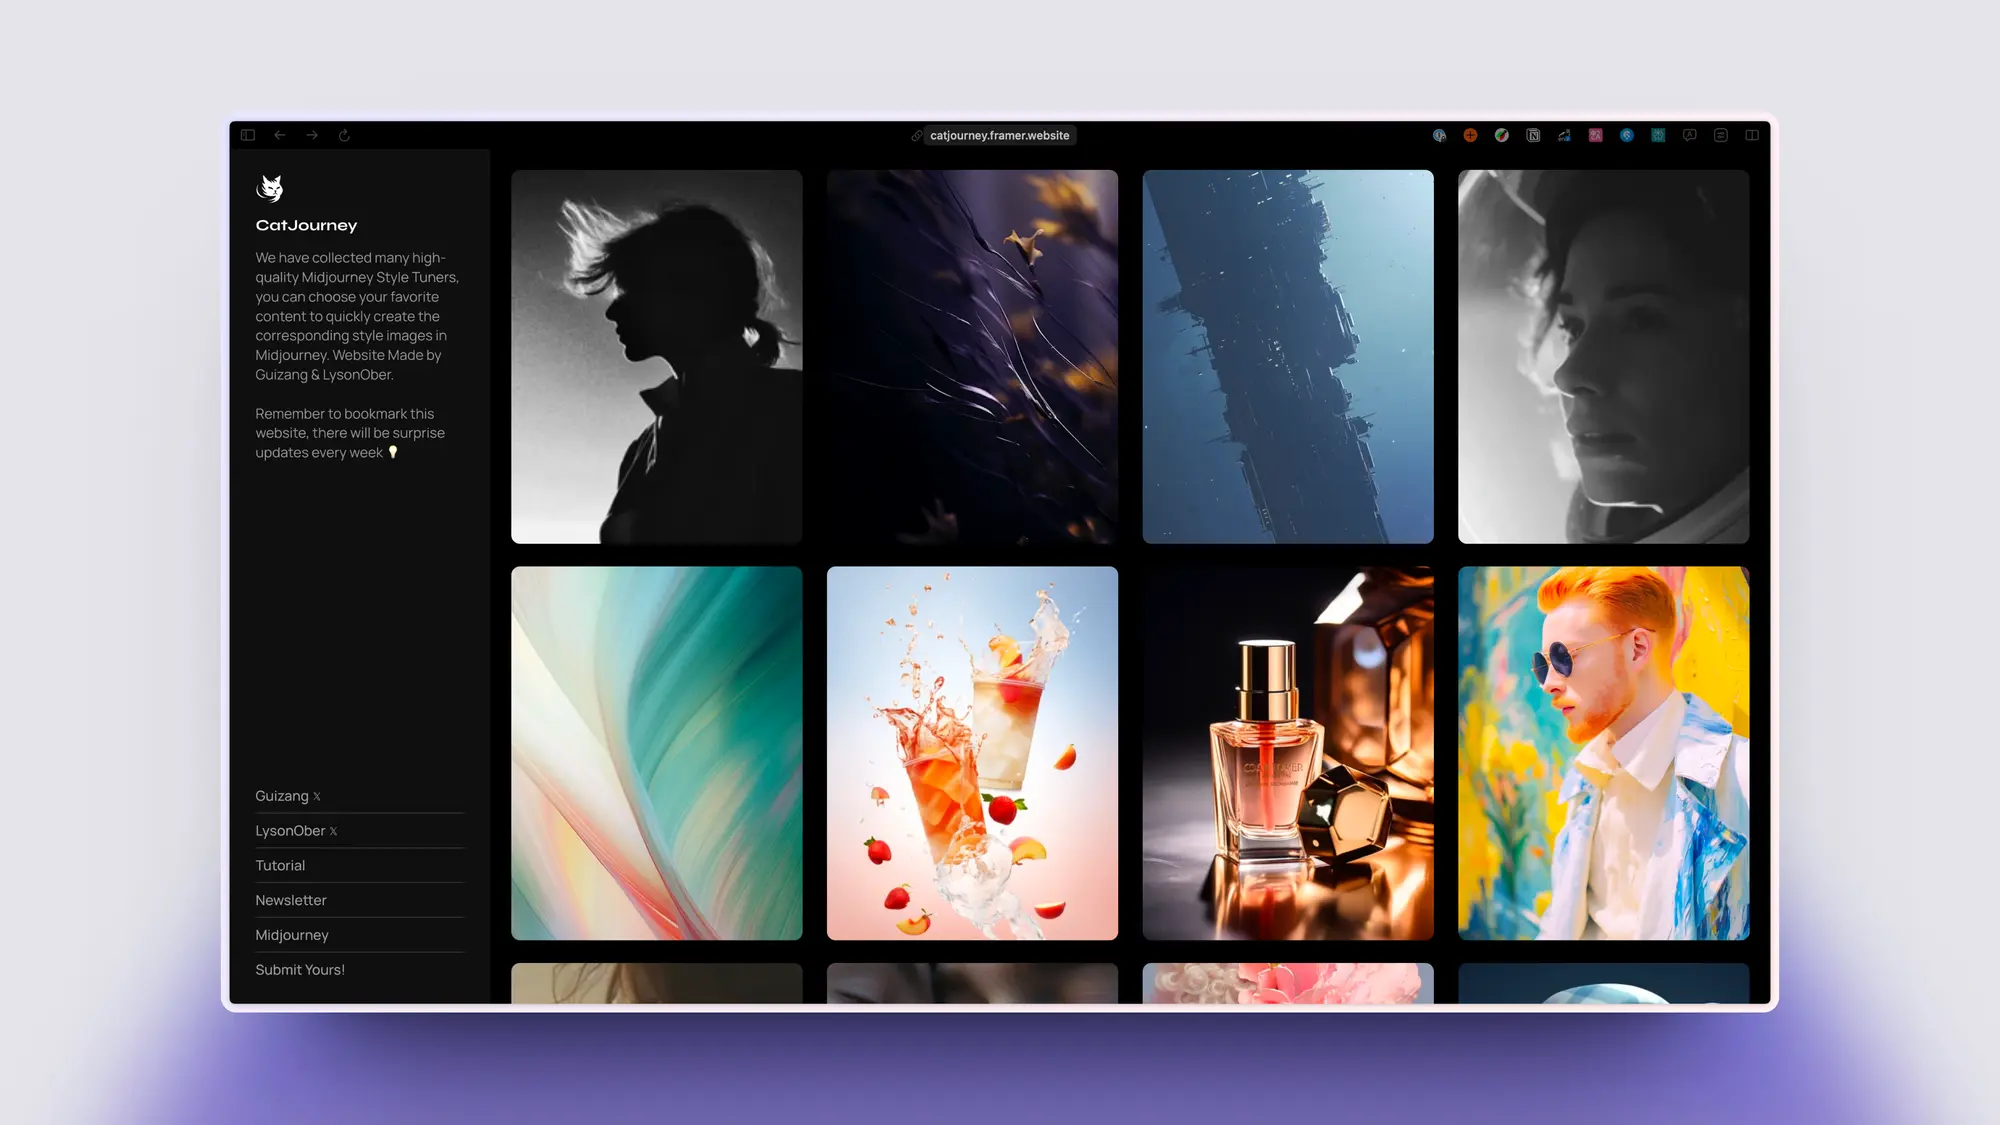
Task: Click the extension icon right of Notion
Action: click(1564, 135)
